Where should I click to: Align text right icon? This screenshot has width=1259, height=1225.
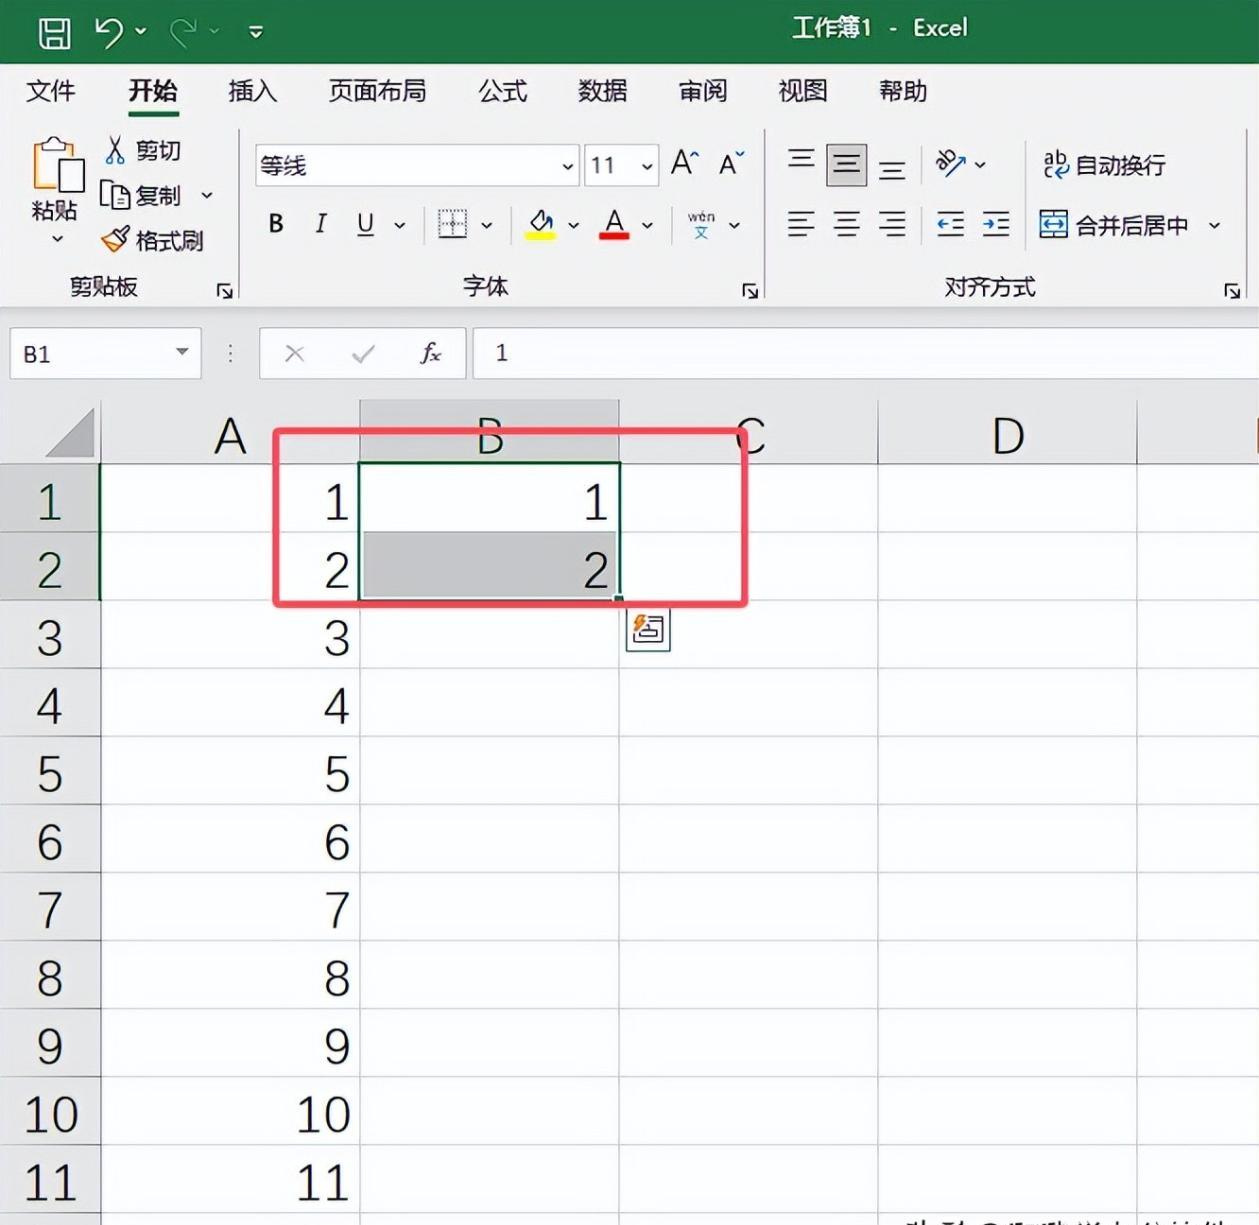[892, 224]
